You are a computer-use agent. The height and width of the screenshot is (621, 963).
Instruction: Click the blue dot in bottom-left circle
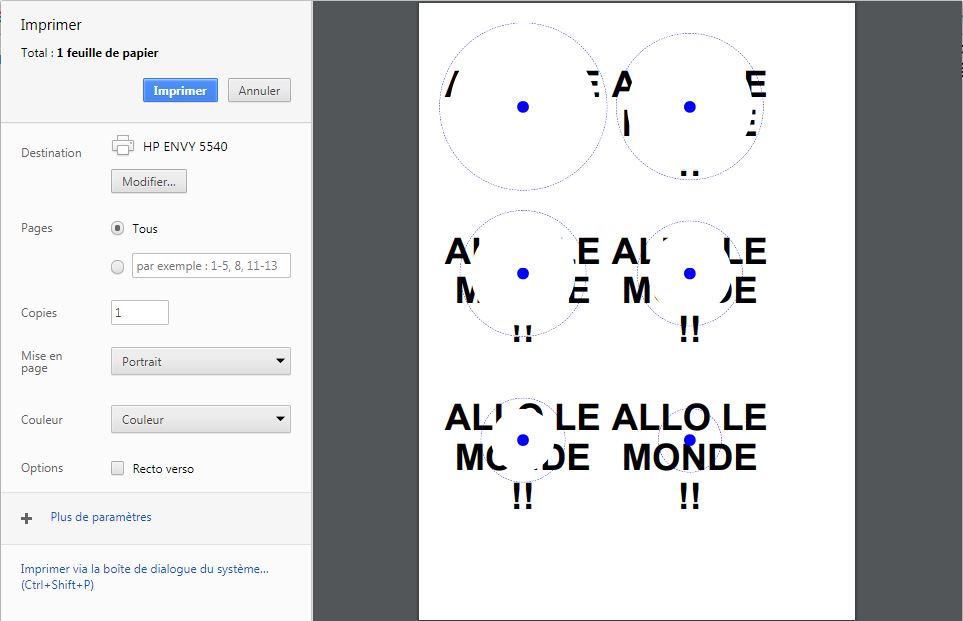point(523,440)
